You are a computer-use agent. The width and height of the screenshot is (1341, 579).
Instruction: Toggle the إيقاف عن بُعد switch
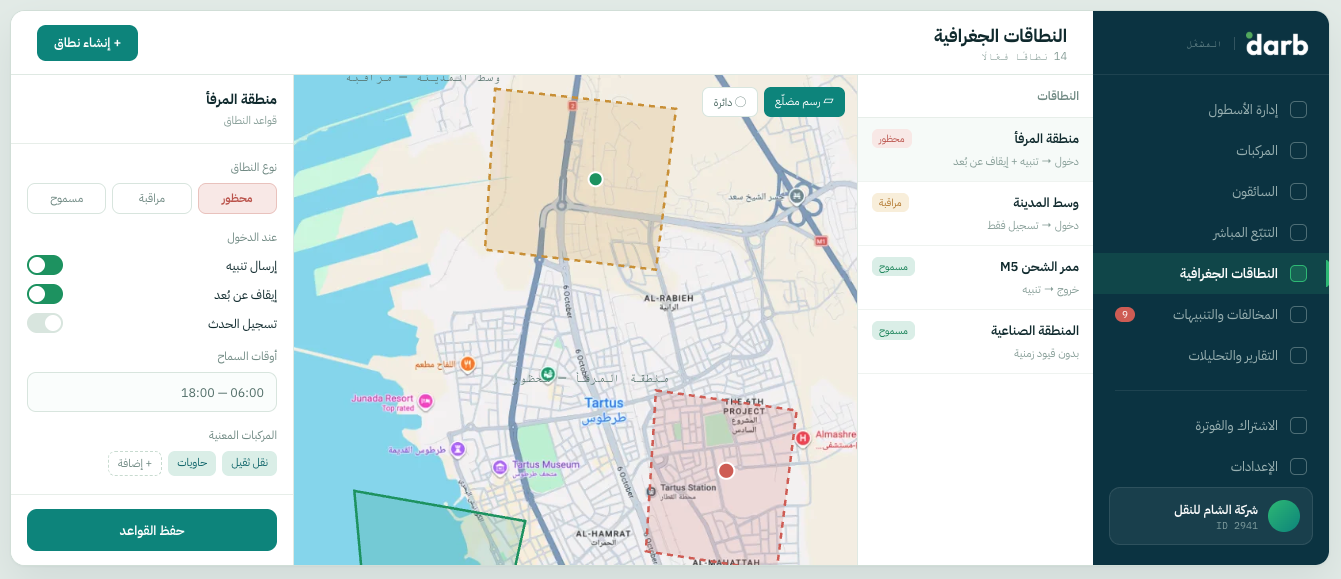[x=45, y=294]
